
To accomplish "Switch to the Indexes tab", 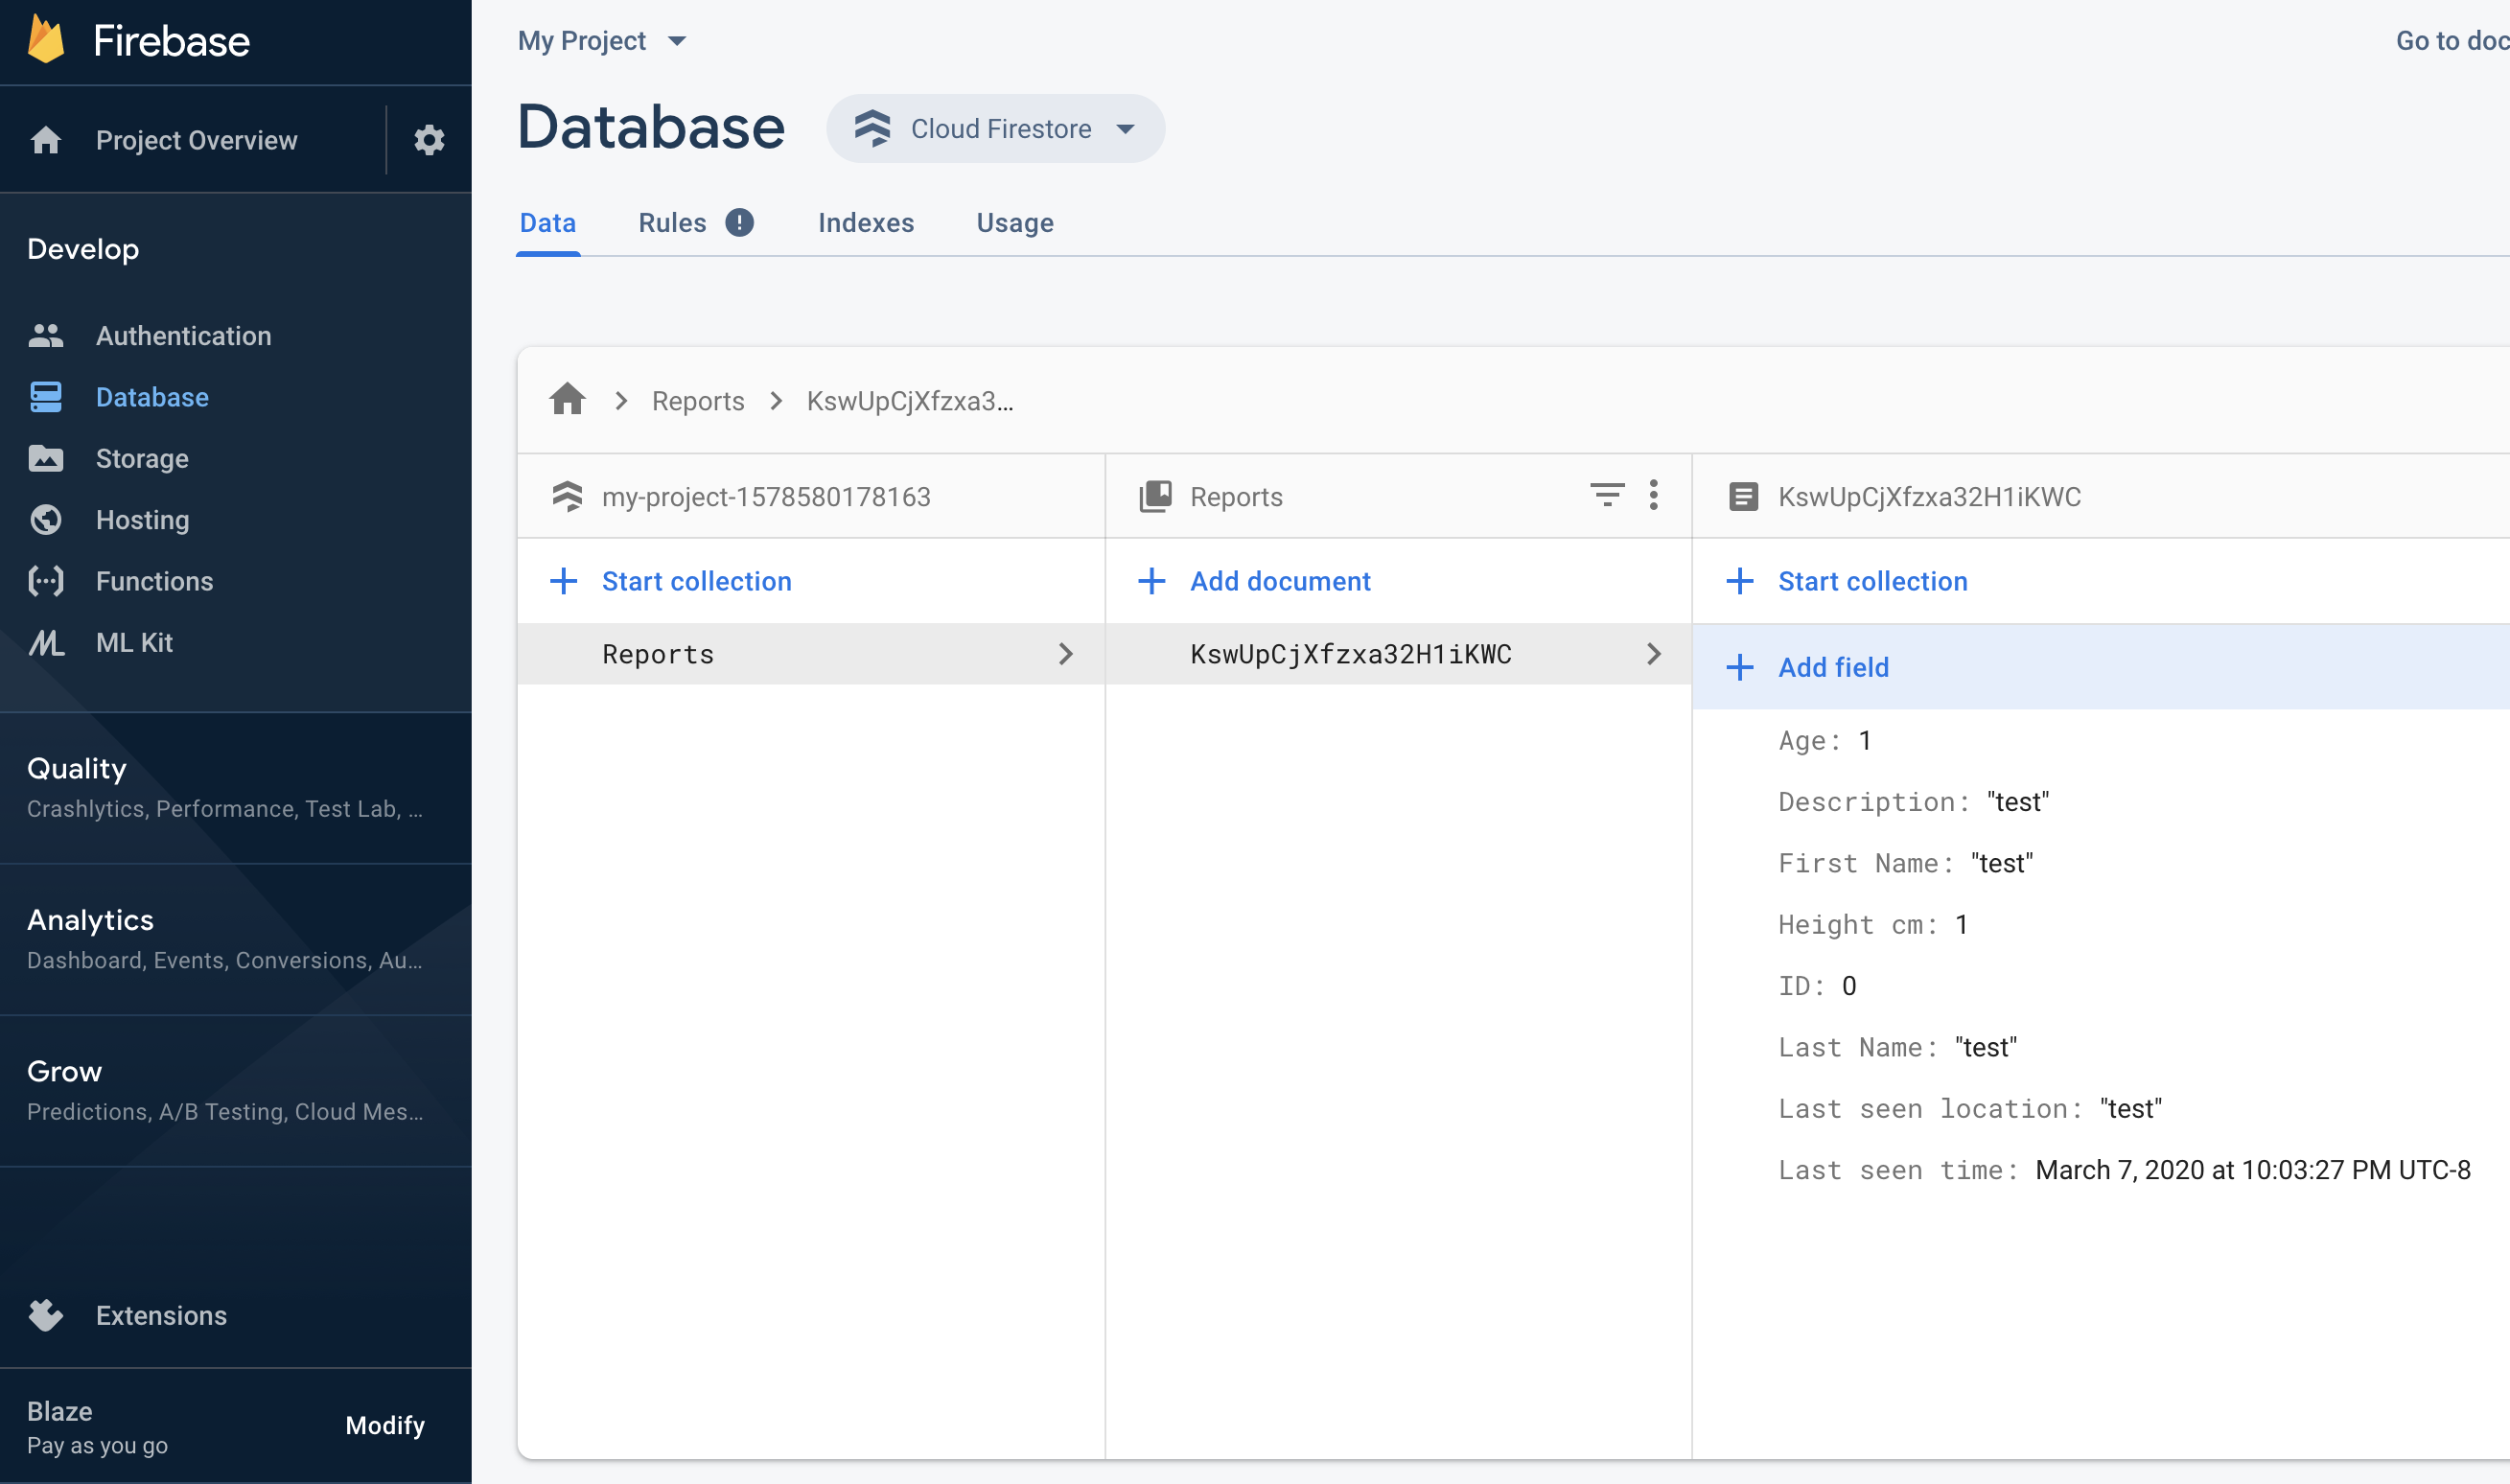I will pyautogui.click(x=866, y=223).
